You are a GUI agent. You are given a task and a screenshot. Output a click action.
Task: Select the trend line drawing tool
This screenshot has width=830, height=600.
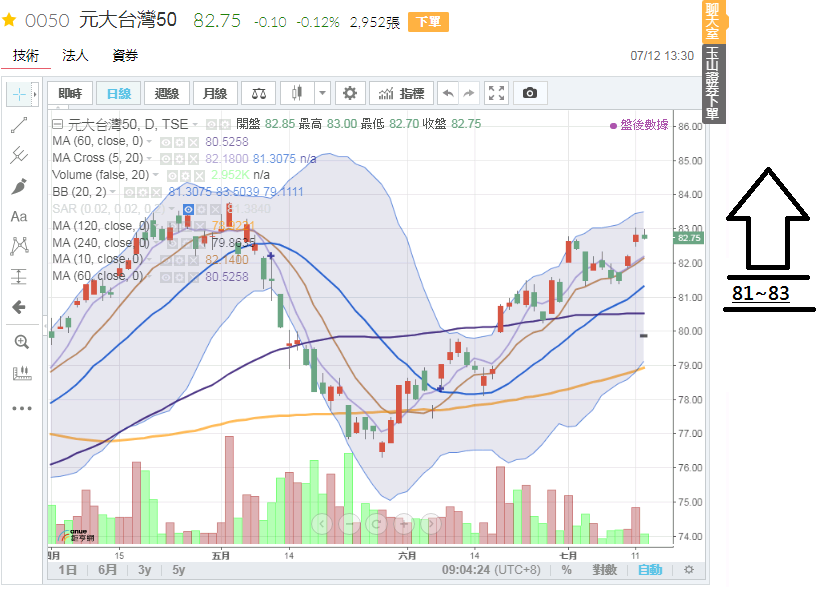coord(19,125)
